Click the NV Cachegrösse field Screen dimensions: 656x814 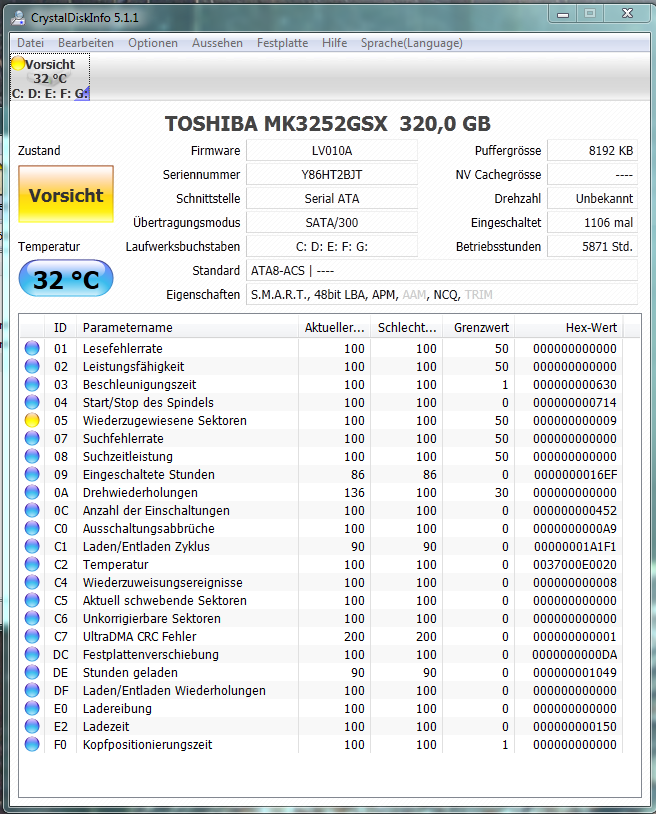coord(592,174)
